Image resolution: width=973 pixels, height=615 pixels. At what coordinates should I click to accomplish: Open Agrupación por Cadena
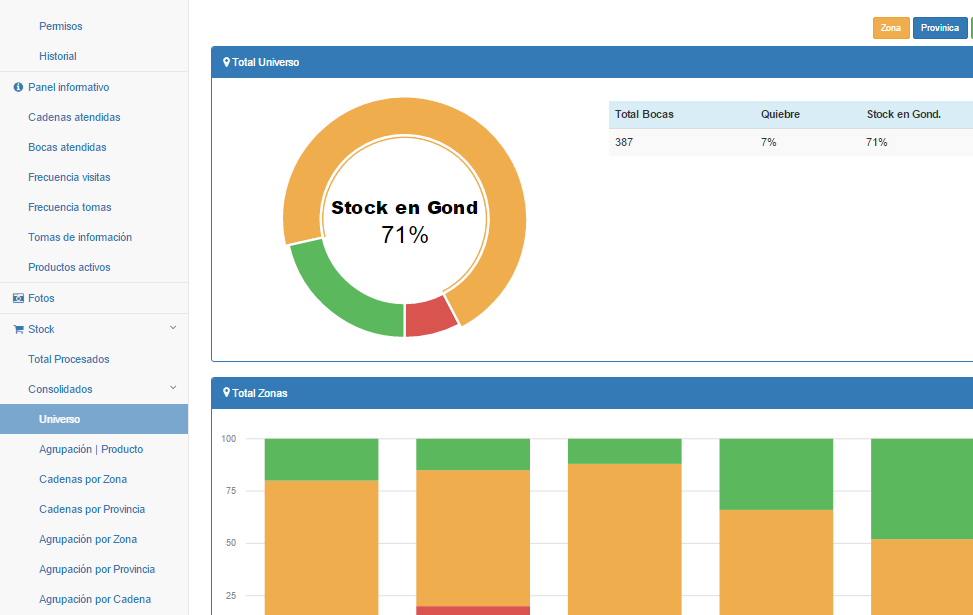pyautogui.click(x=95, y=599)
